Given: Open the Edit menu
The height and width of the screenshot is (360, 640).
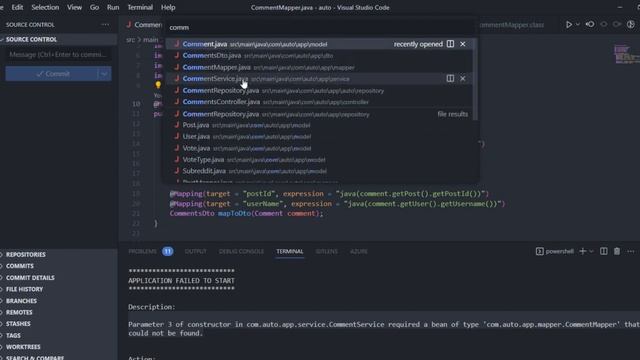Looking at the screenshot, I should (x=17, y=7).
